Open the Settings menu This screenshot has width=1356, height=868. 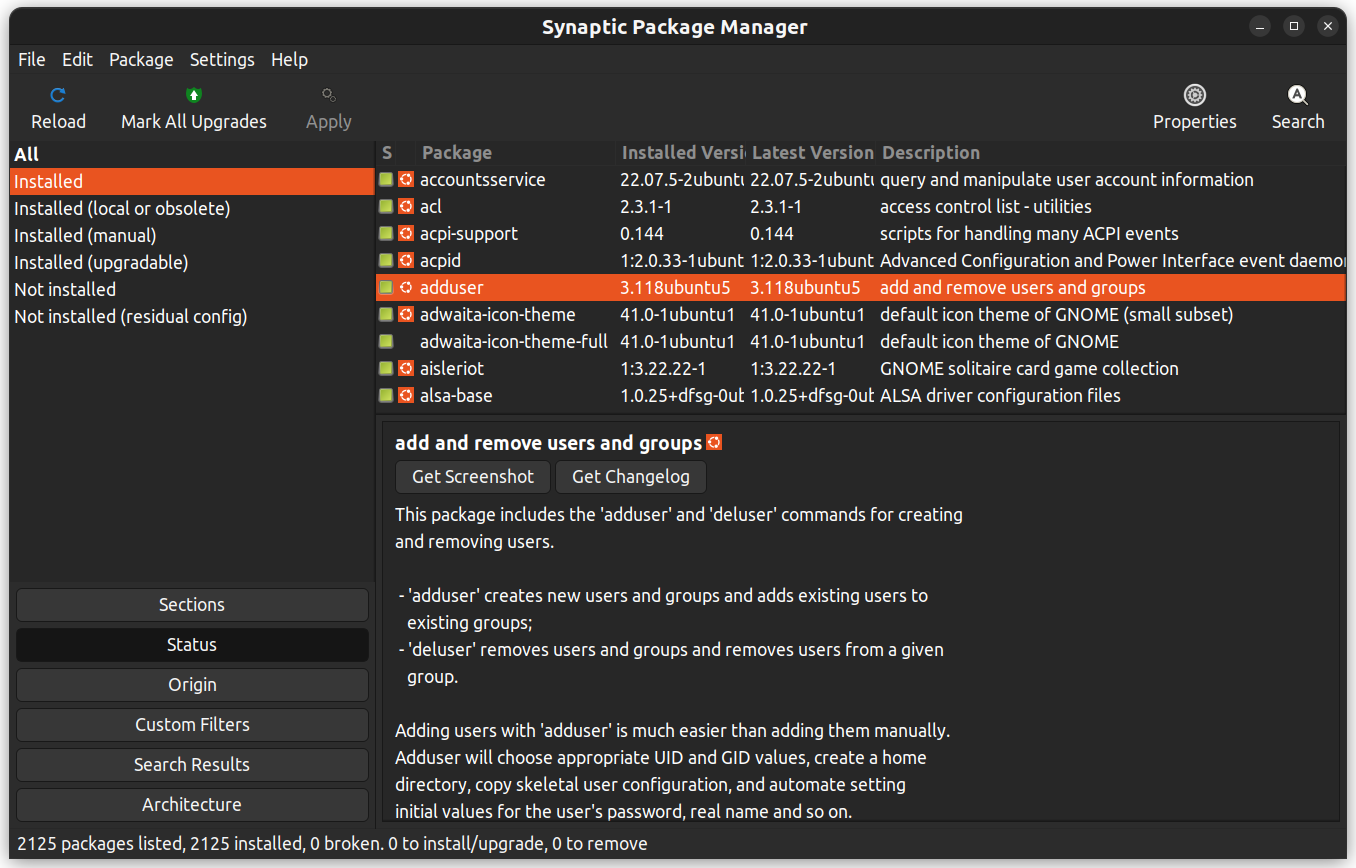222,60
